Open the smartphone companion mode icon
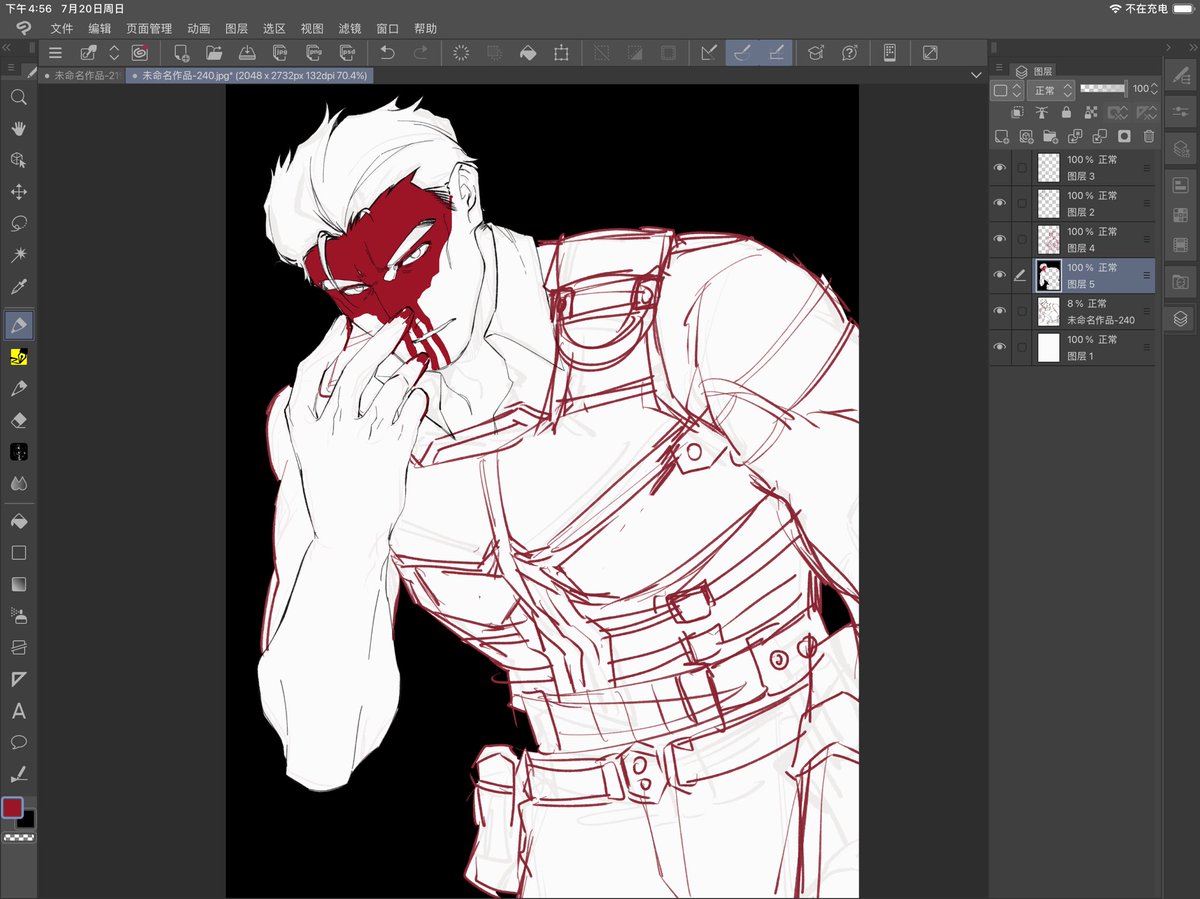Image resolution: width=1200 pixels, height=899 pixels. 889,53
